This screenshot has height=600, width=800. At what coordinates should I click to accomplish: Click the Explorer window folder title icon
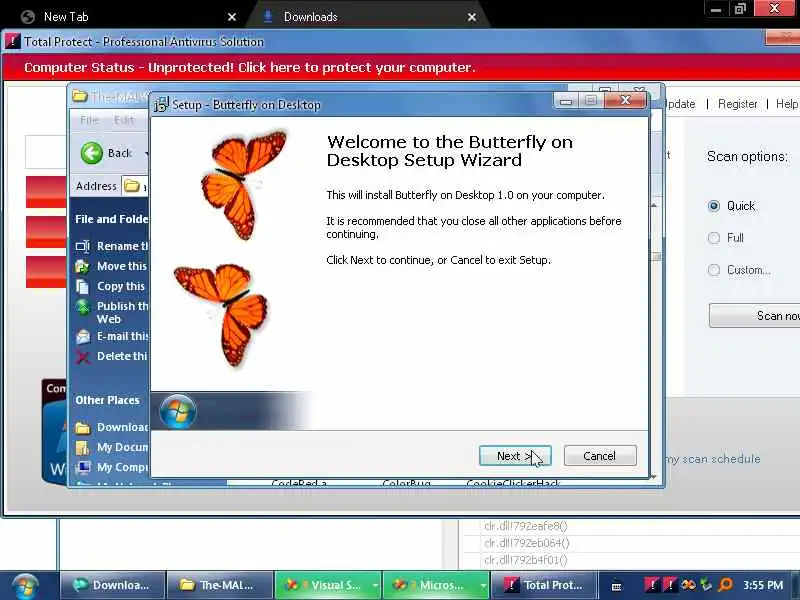click(x=80, y=96)
